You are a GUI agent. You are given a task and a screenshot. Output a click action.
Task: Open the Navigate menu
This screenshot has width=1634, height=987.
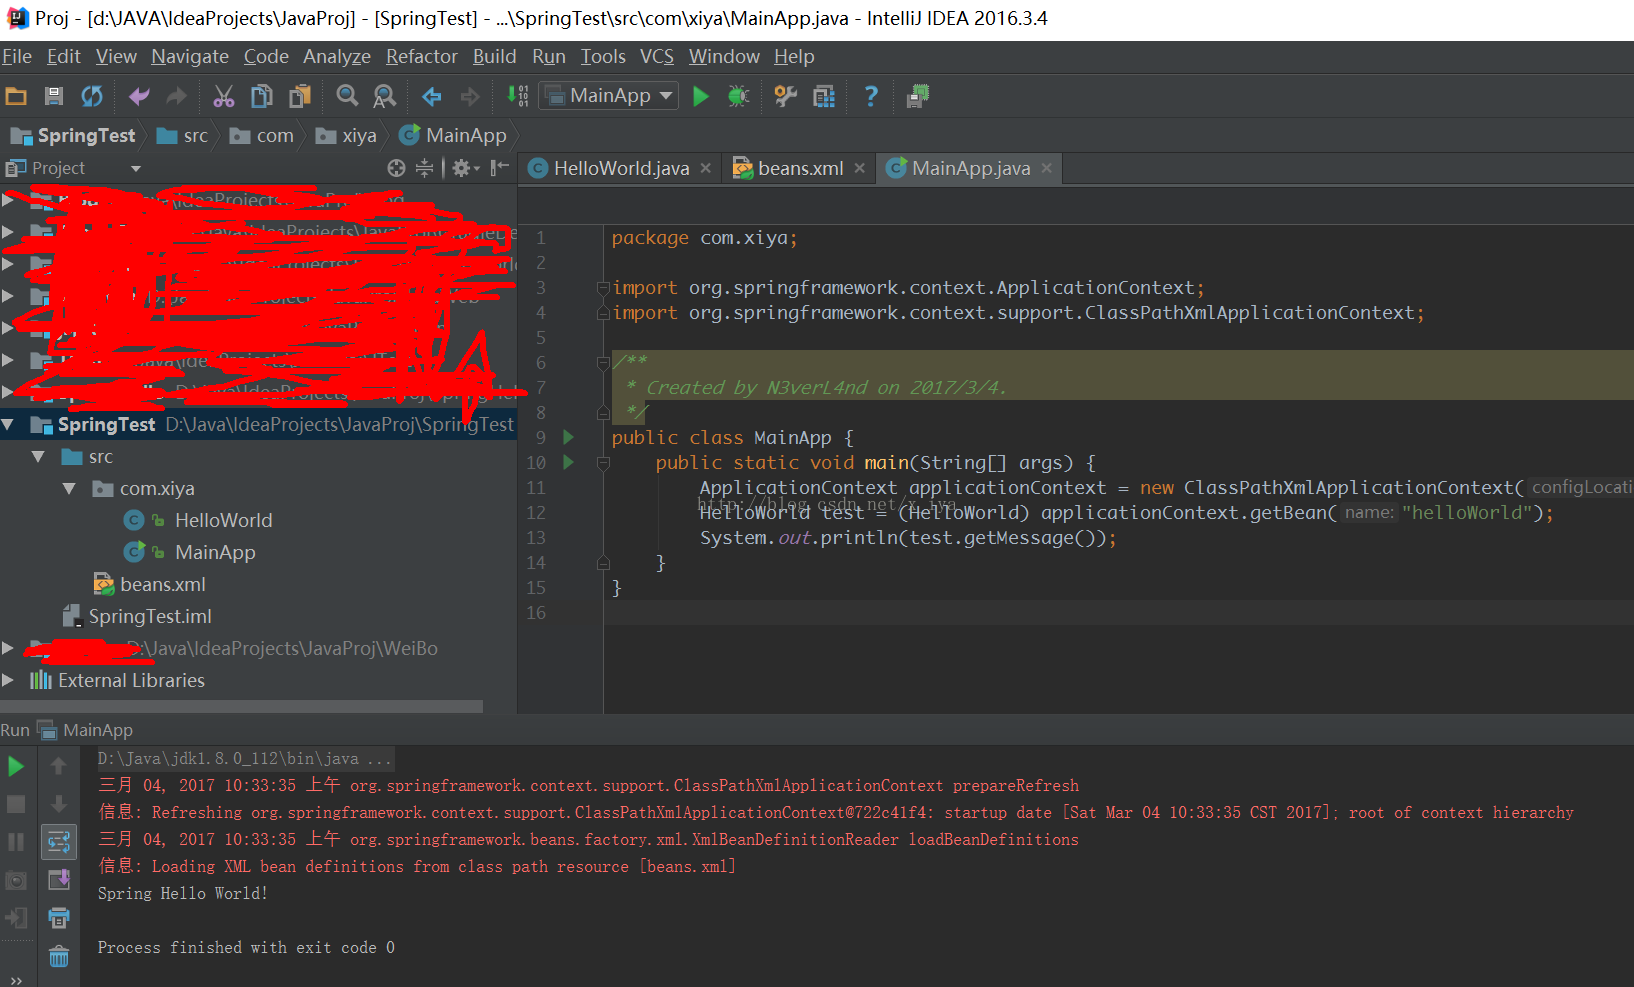click(190, 57)
